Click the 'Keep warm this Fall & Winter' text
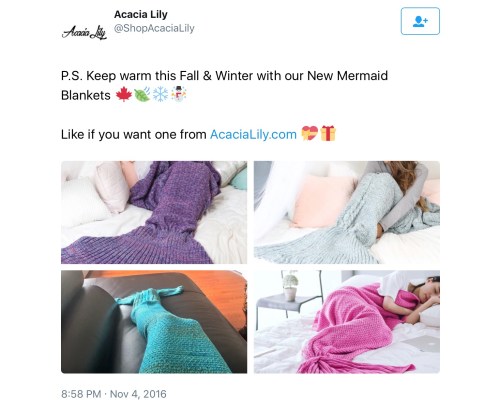The width and height of the screenshot is (500, 409). tap(170, 76)
